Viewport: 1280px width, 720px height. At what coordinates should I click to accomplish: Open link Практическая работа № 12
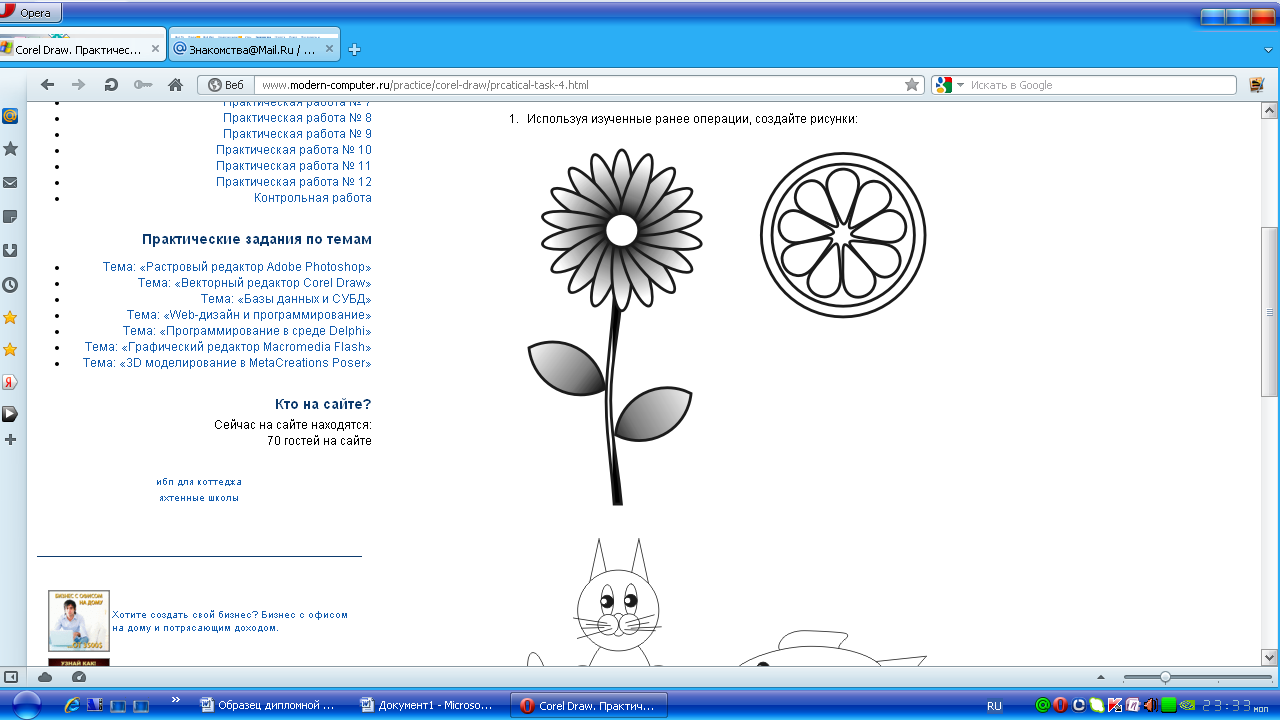tap(294, 182)
